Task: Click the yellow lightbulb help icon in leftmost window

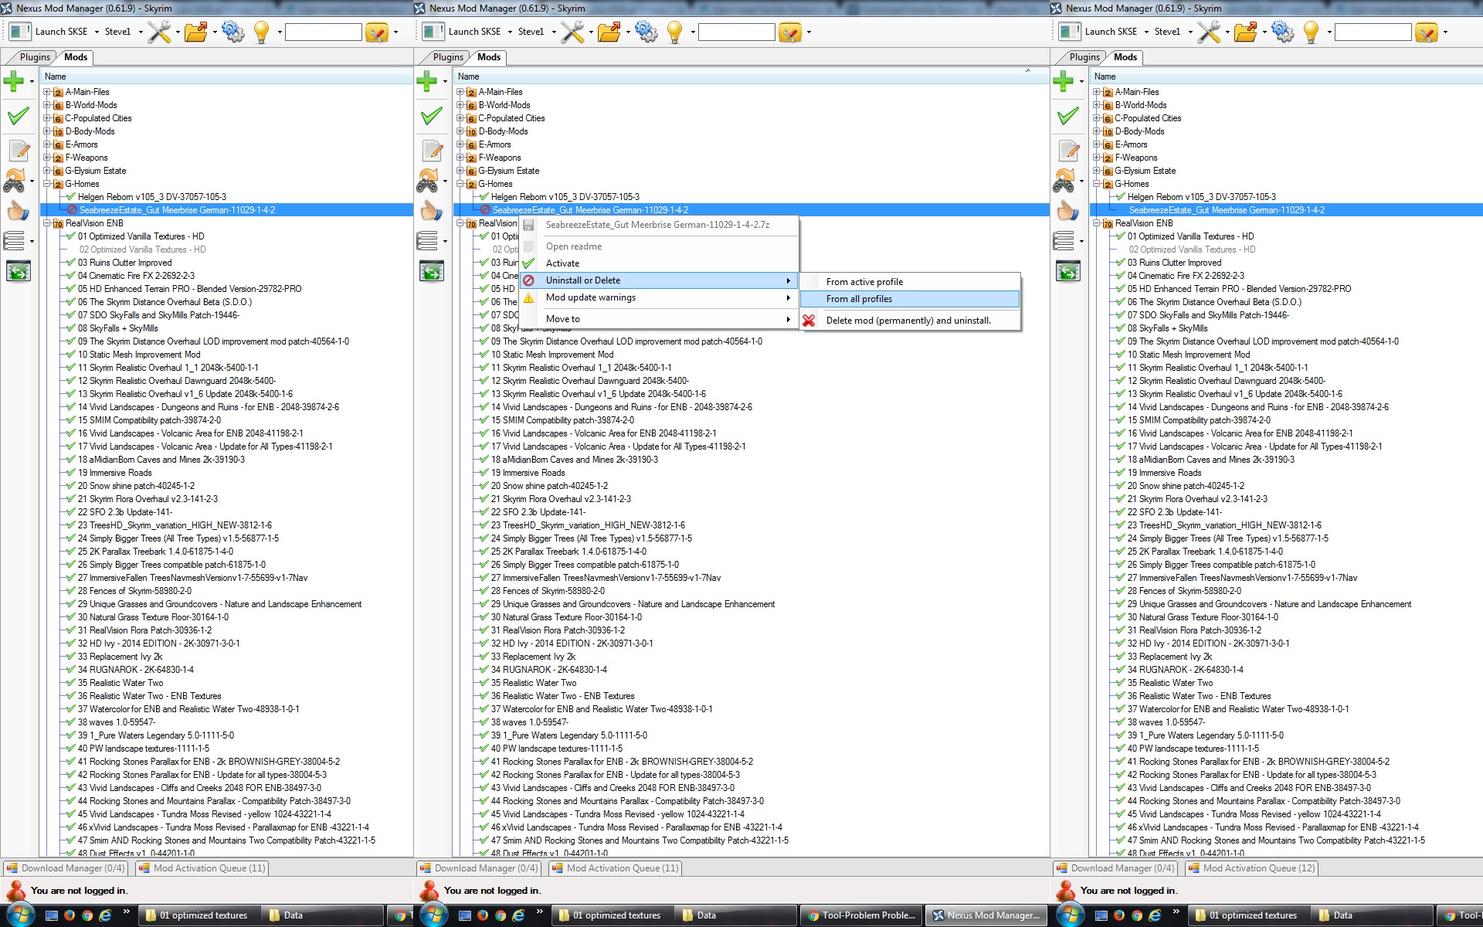Action: pos(261,32)
